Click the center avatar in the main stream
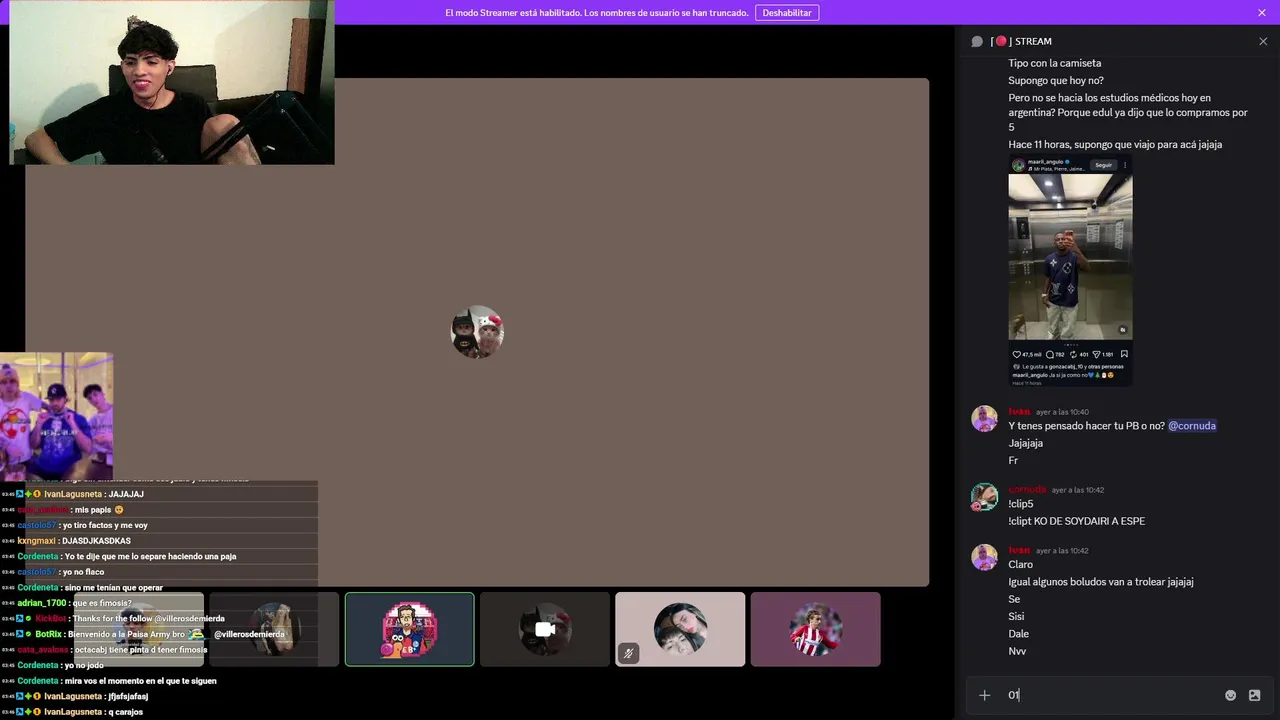This screenshot has height=720, width=1280. 477,332
